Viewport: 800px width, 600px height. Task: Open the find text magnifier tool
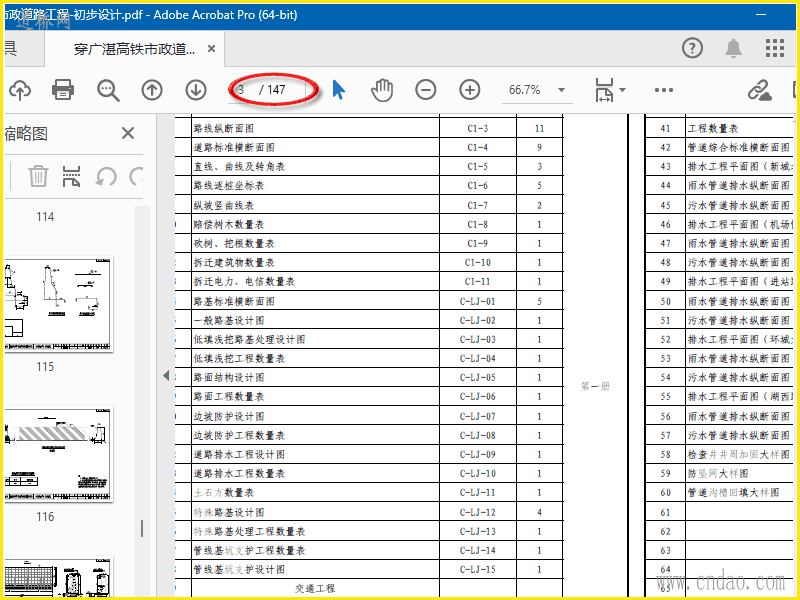tap(108, 90)
